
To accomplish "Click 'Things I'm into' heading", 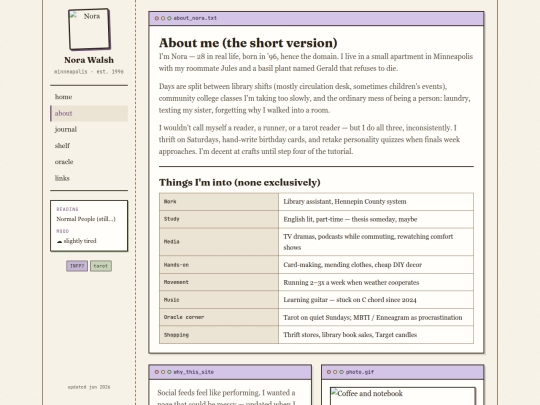I will tap(240, 182).
